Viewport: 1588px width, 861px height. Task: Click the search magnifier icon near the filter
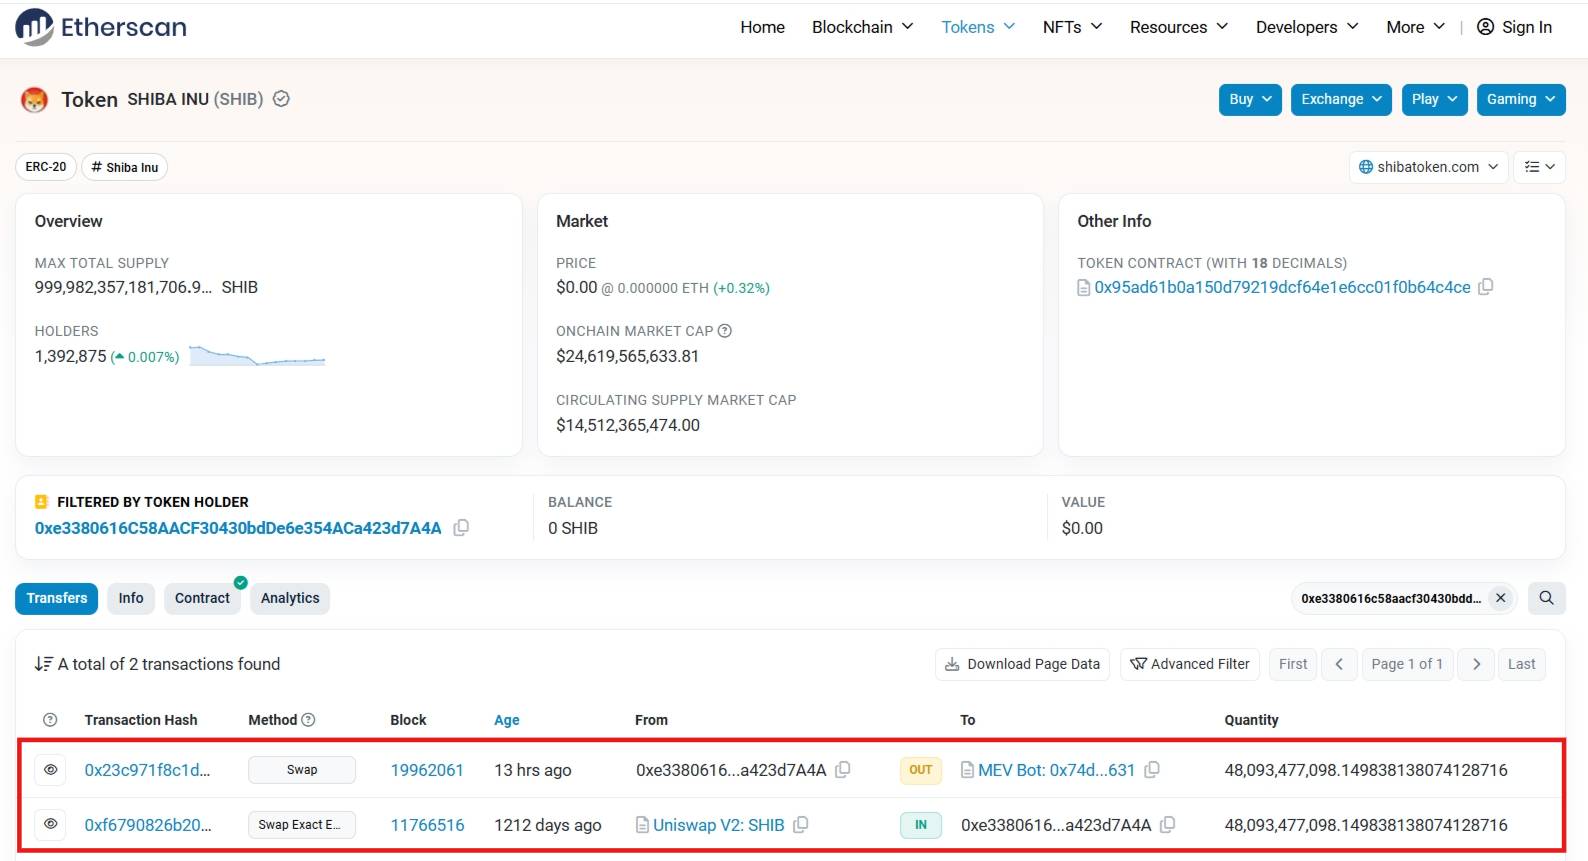click(1546, 598)
